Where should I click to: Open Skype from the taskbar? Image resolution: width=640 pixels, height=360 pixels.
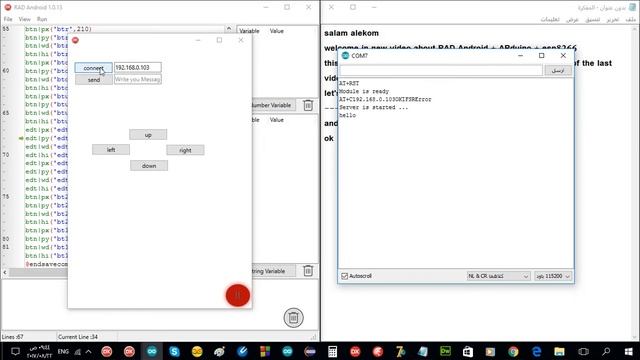[174, 351]
